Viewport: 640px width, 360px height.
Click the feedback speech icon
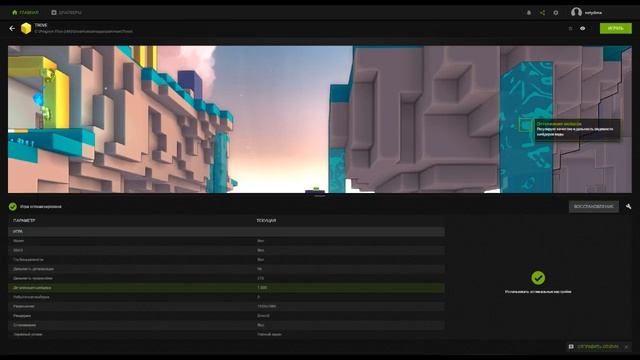(x=571, y=347)
